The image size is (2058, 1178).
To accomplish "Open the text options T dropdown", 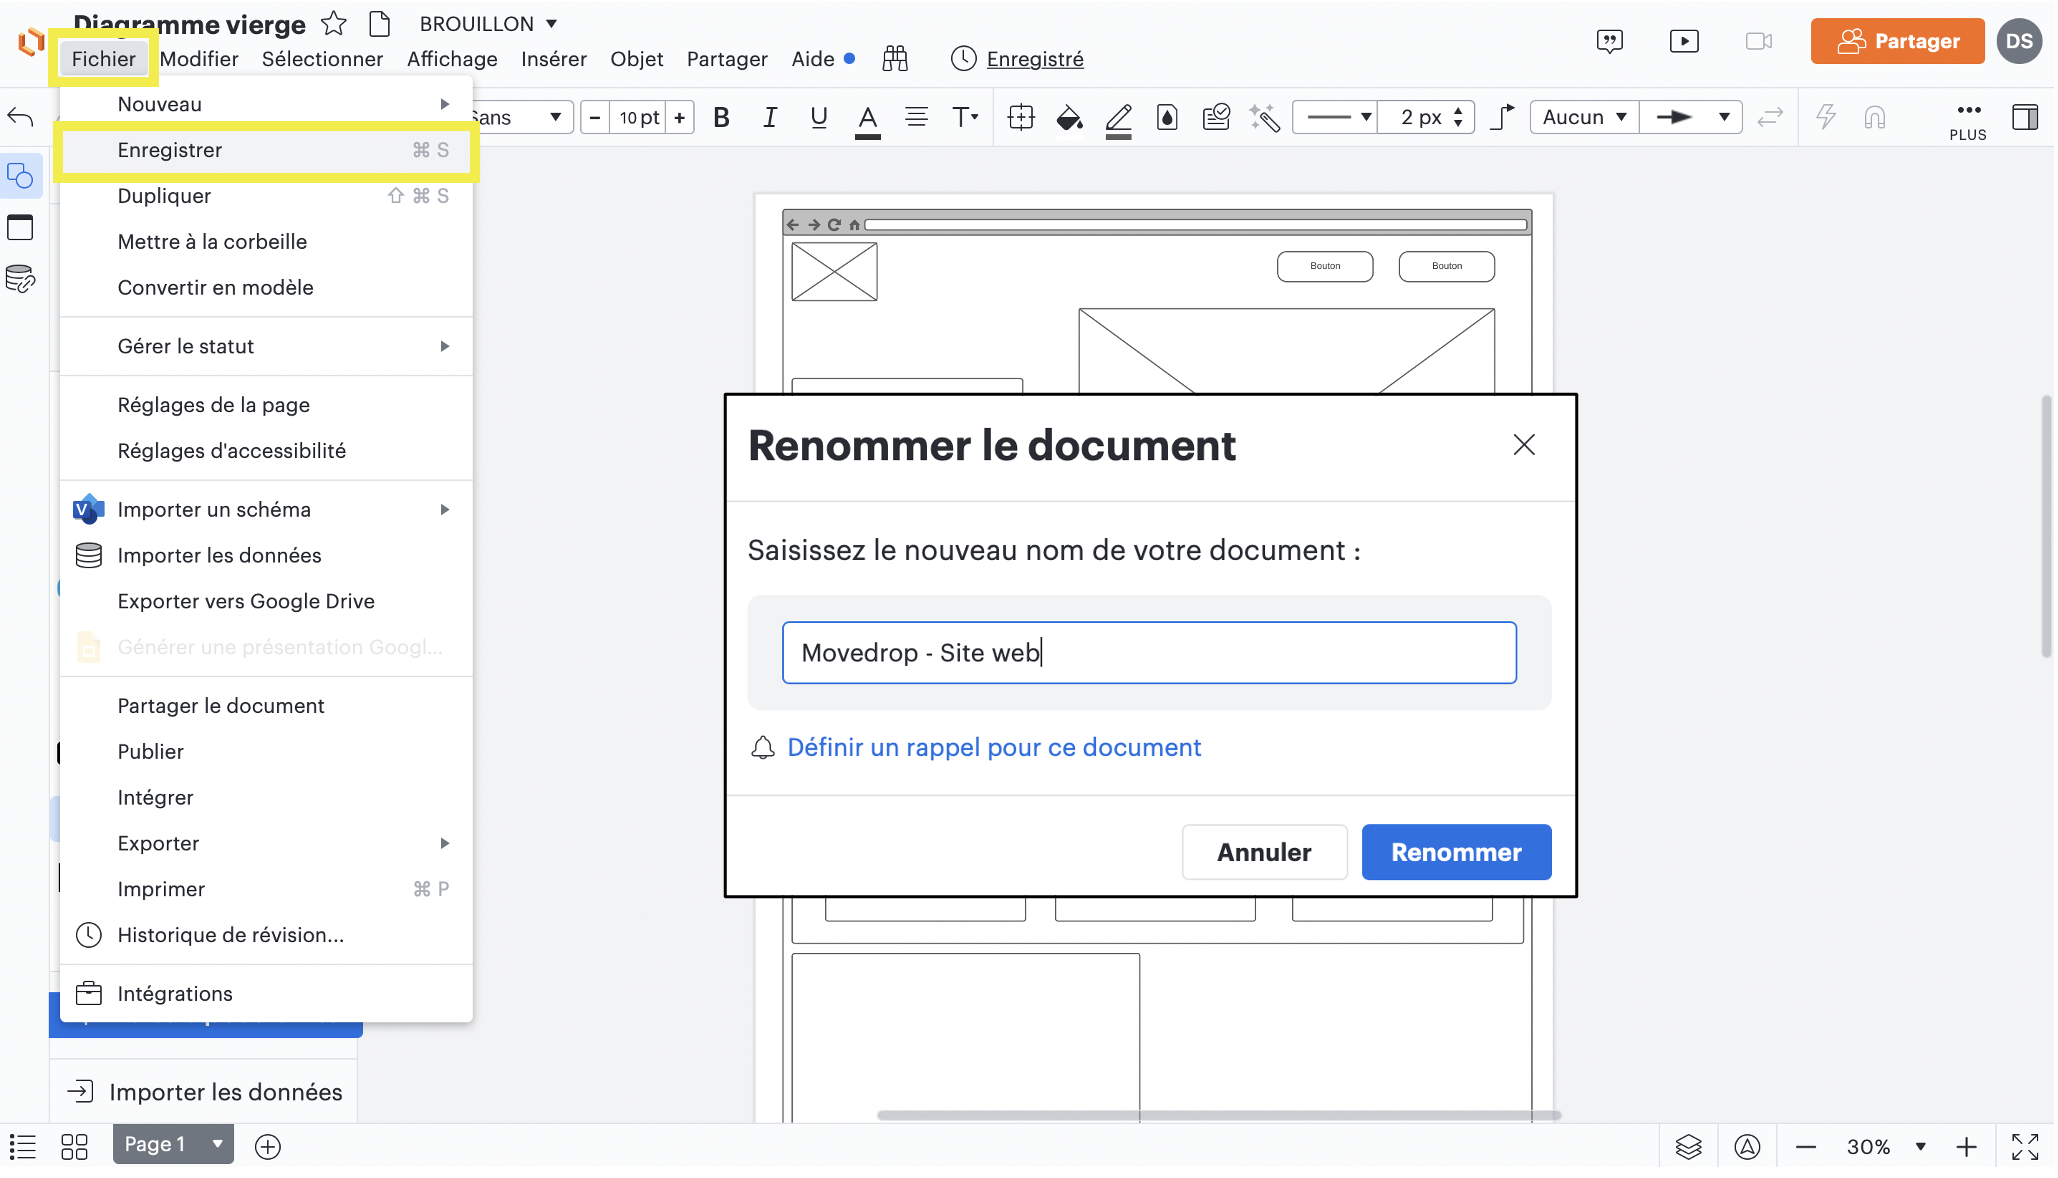I will [964, 117].
